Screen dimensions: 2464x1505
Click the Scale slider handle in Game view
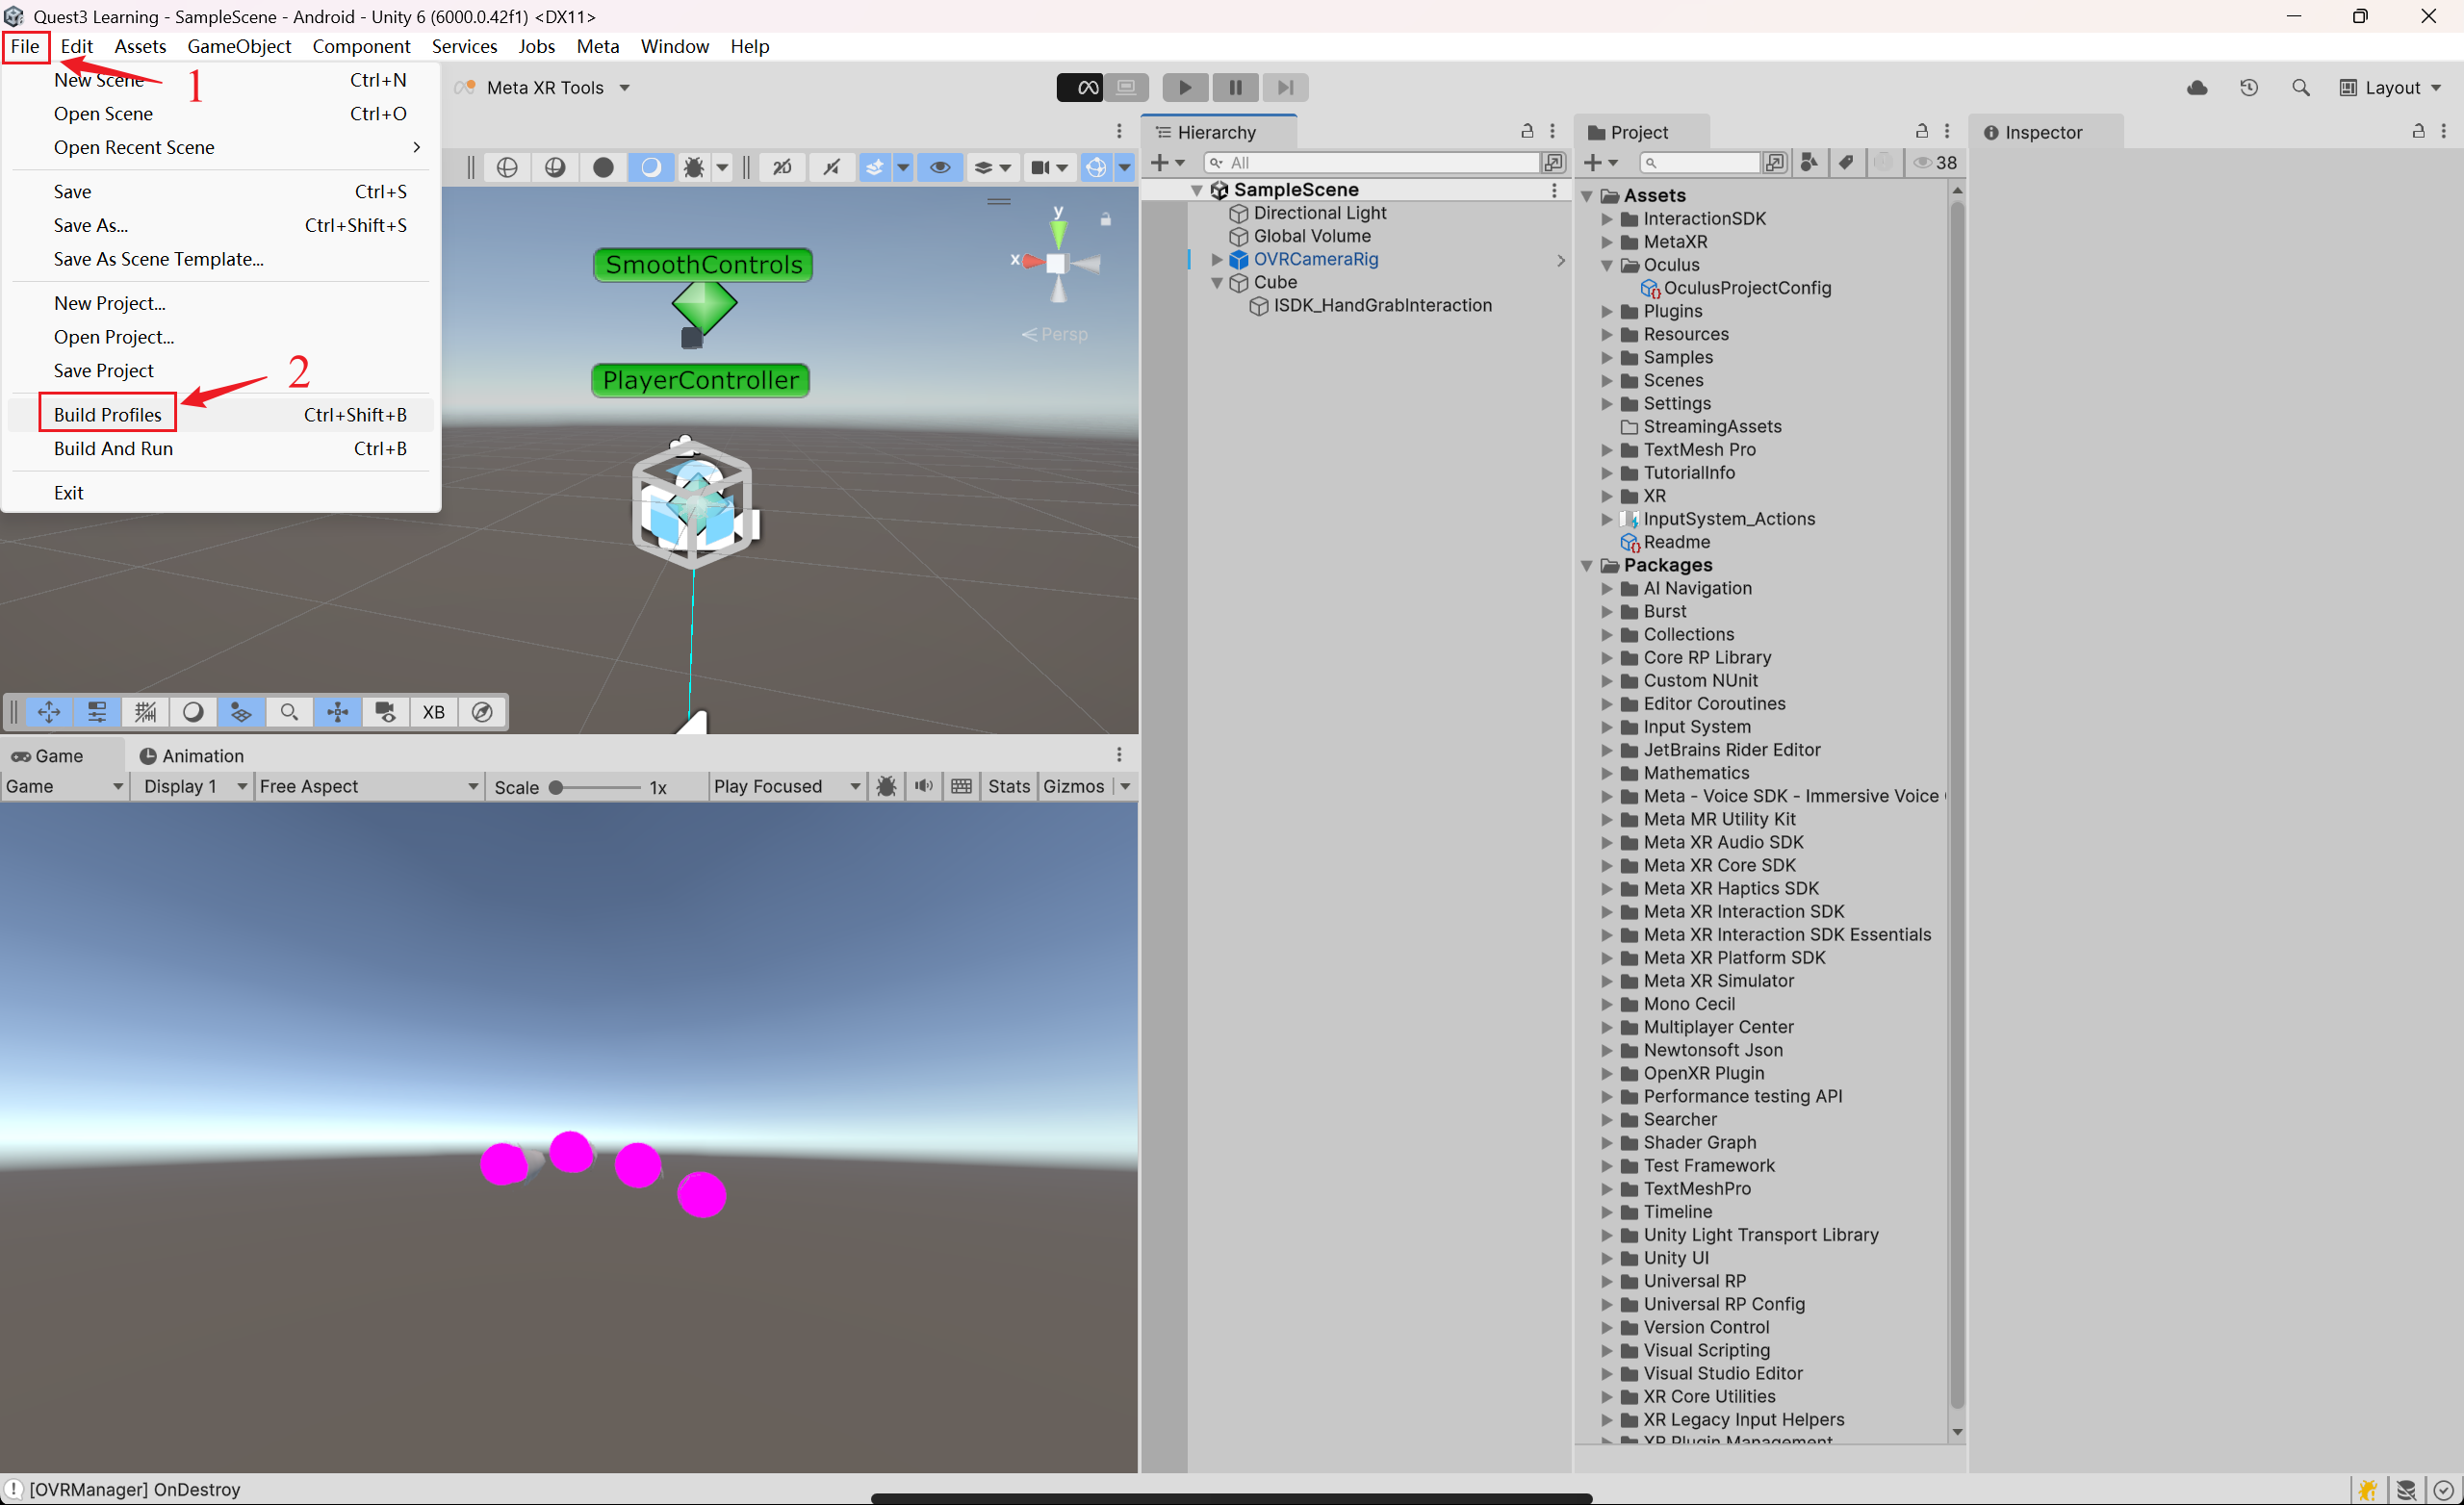coord(556,787)
